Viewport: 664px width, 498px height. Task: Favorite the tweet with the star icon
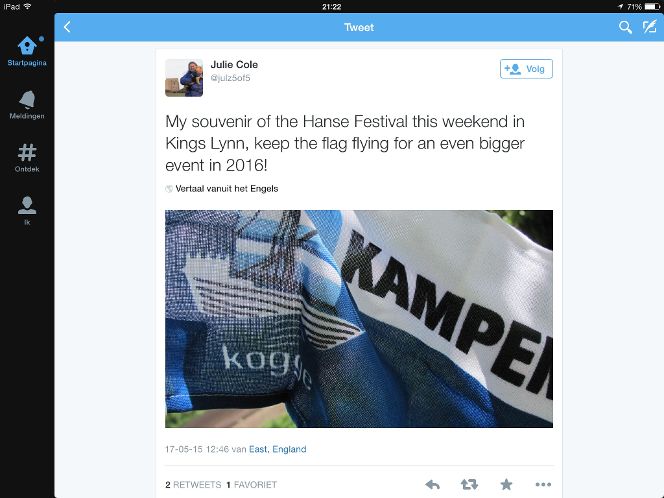(506, 484)
